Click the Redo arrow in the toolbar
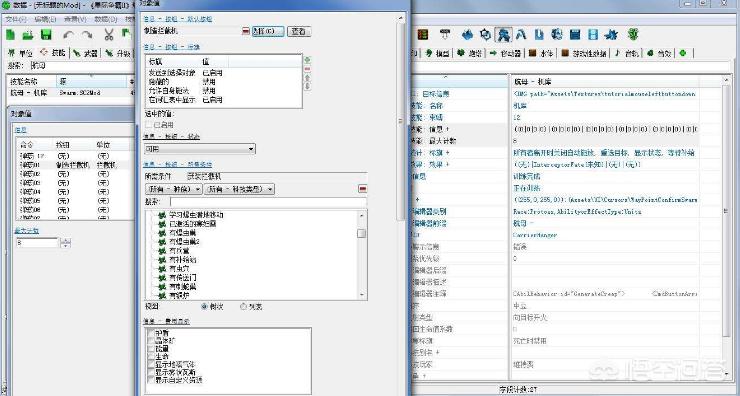 [86, 35]
